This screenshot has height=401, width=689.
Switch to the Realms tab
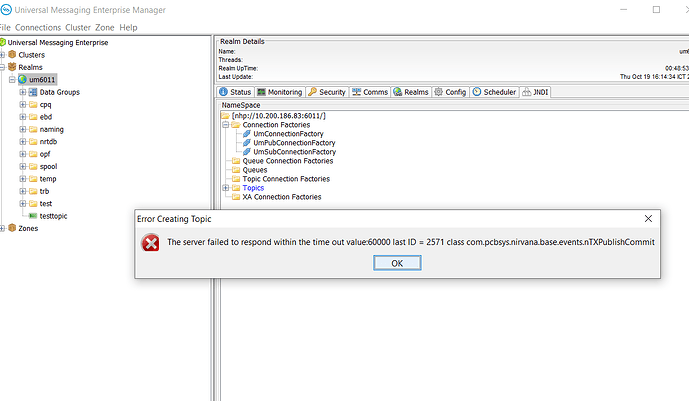(x=411, y=92)
